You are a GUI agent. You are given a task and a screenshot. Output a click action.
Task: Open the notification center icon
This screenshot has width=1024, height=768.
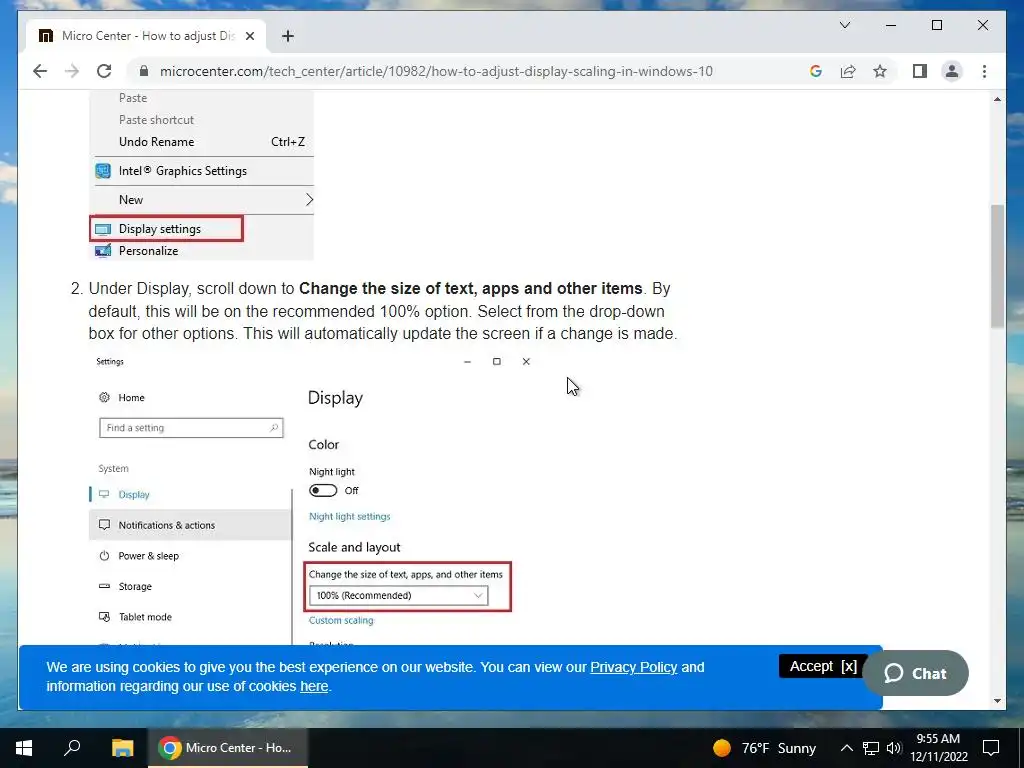pos(991,747)
